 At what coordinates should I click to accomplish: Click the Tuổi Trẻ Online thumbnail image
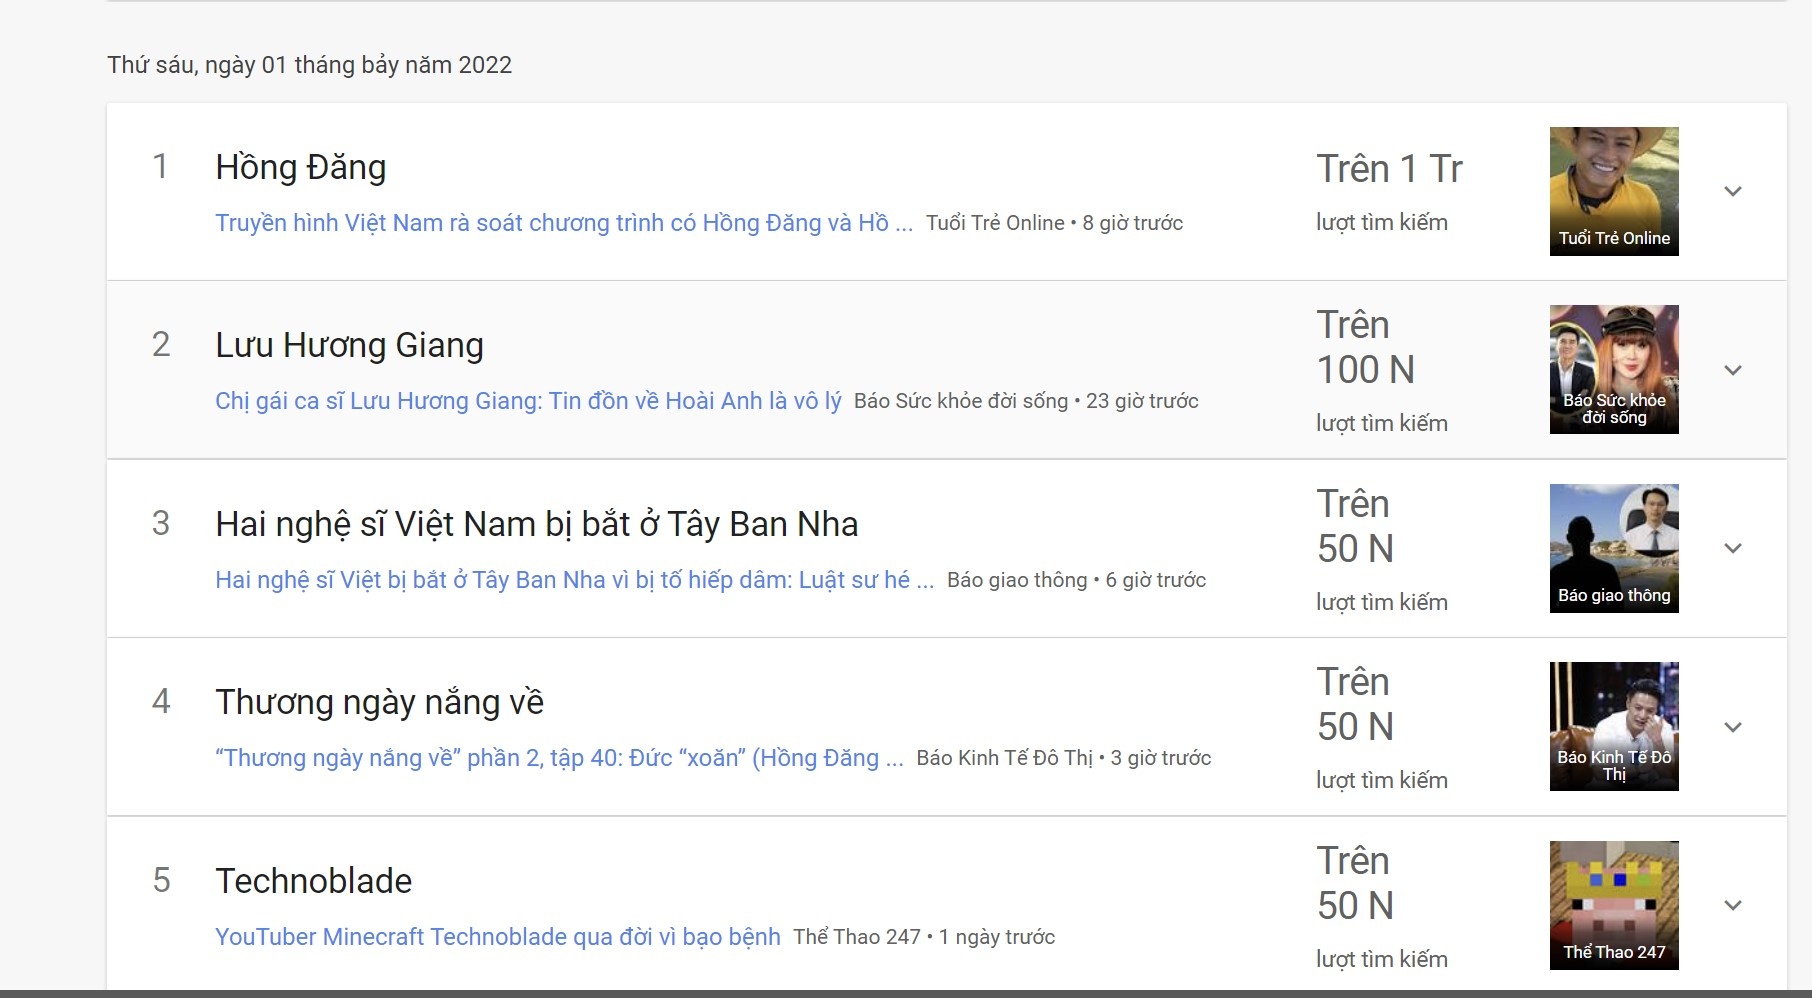[1613, 190]
